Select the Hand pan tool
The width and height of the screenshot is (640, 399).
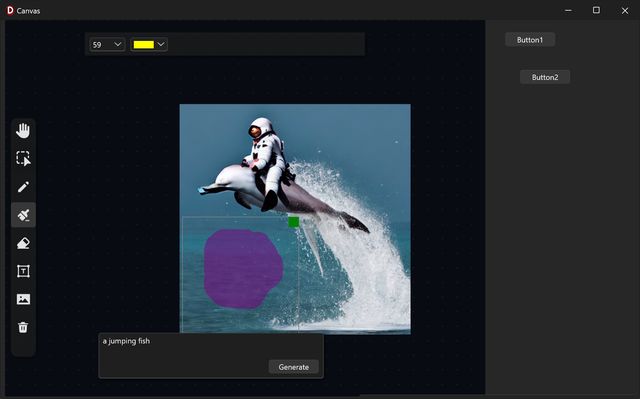(x=23, y=131)
